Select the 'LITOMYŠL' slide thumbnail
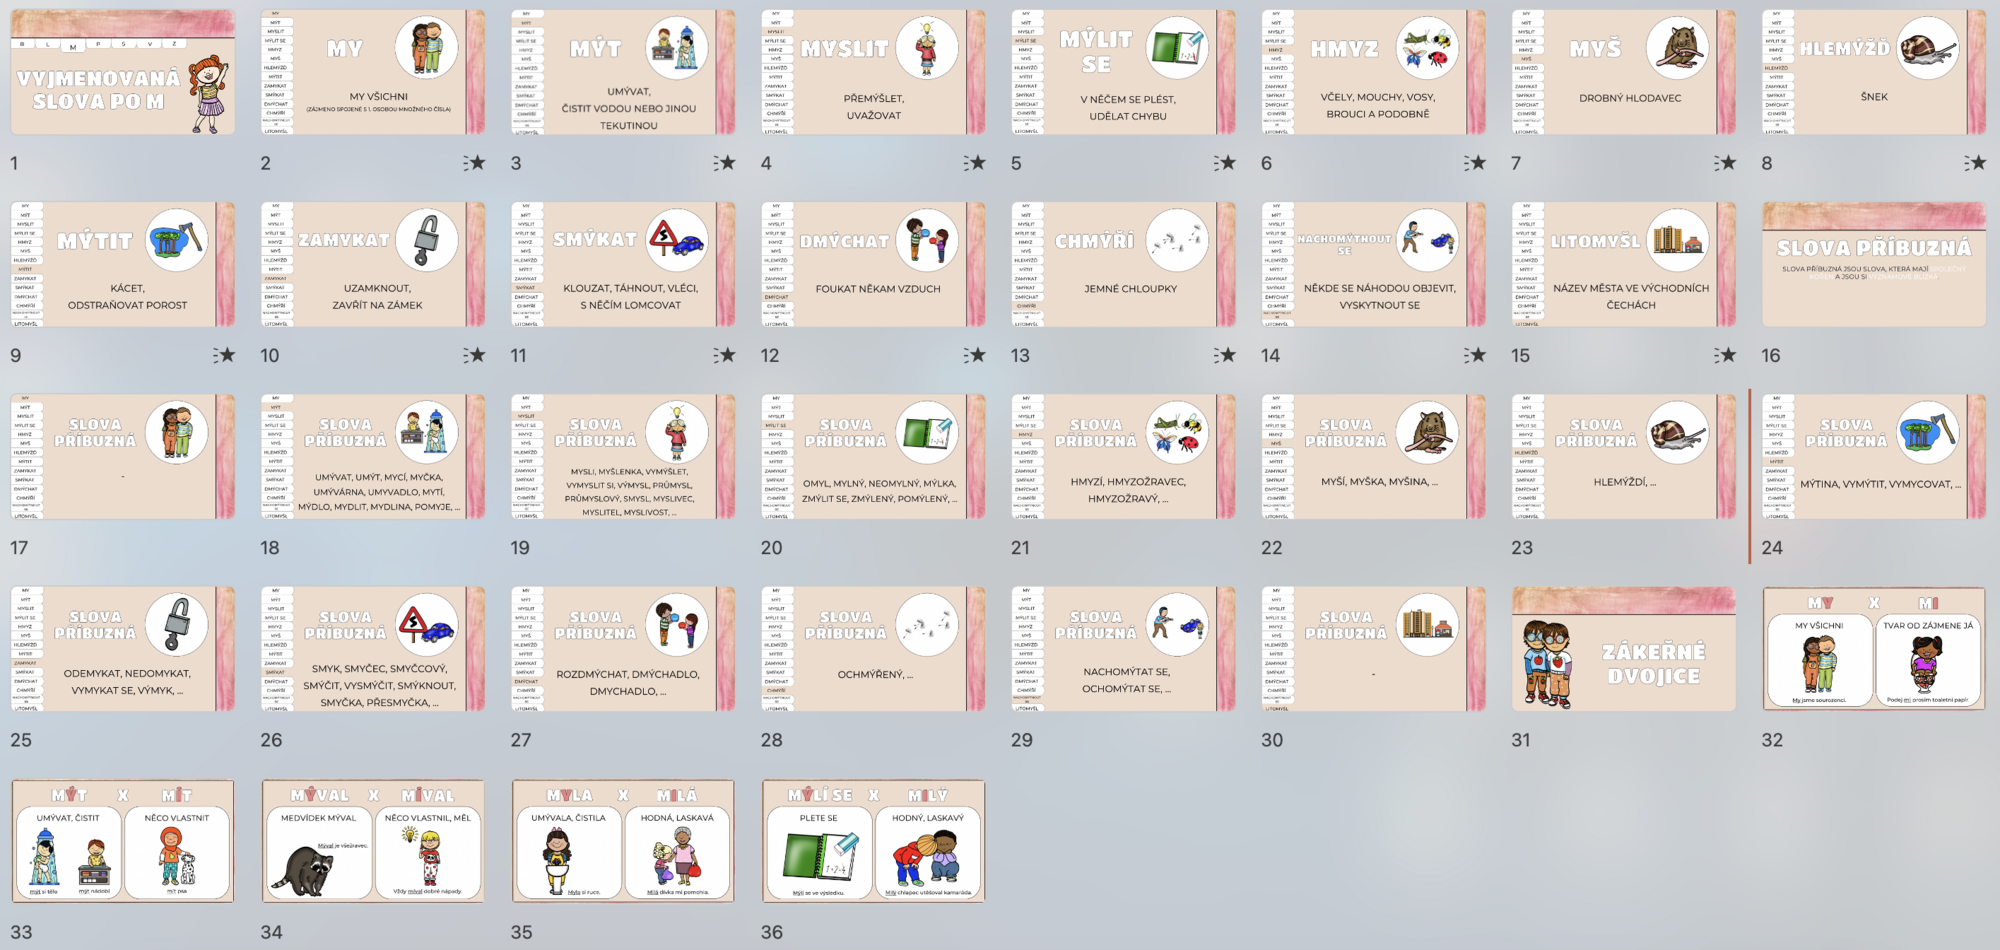The height and width of the screenshot is (950, 2000). click(1623, 264)
